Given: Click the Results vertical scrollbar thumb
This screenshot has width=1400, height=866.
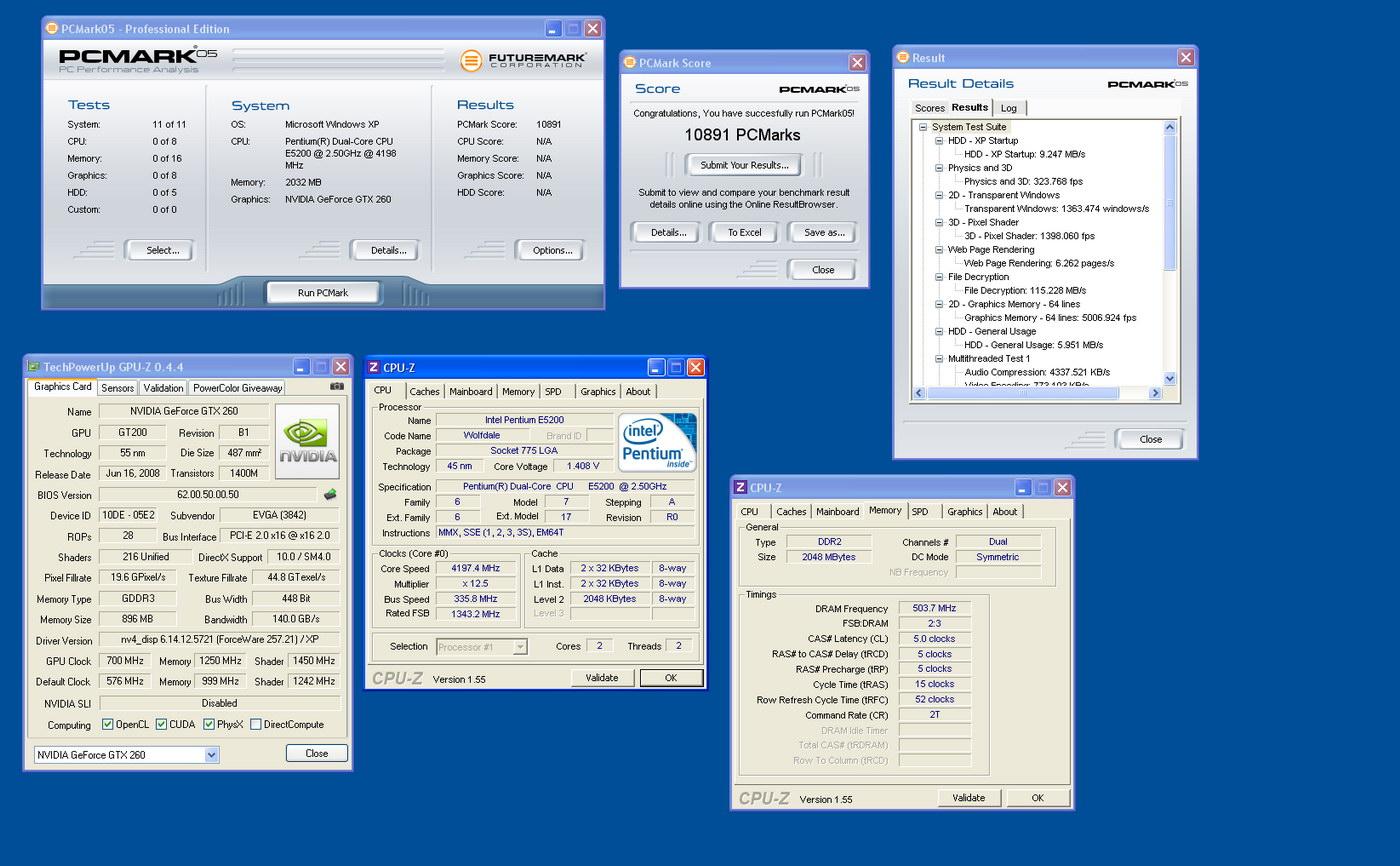Looking at the screenshot, I should click(x=1170, y=204).
